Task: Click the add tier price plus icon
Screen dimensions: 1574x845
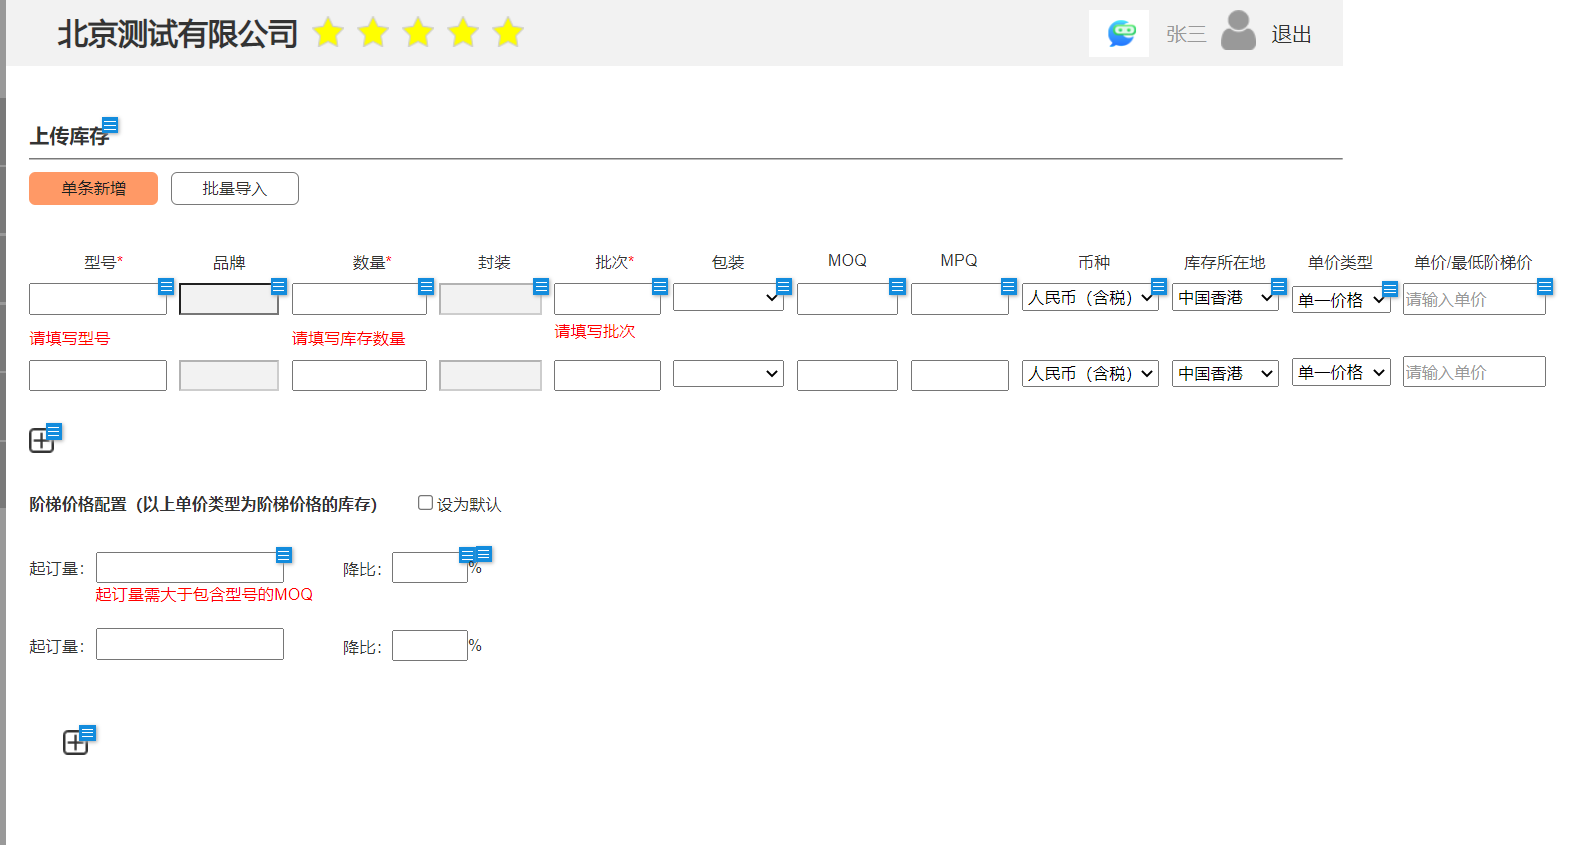Action: coord(75,743)
